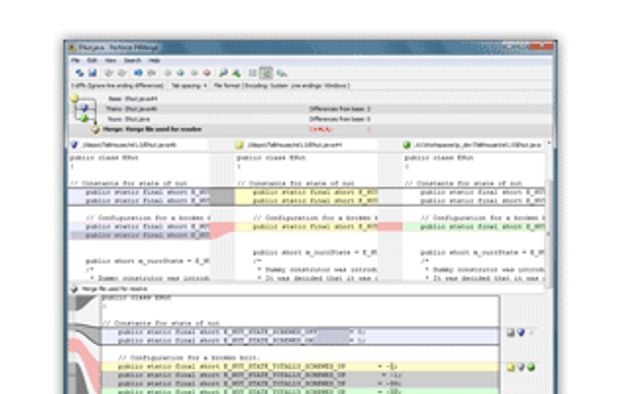This screenshot has width=618, height=394.
Task: Save the merge file with disk icon
Action: coord(93,73)
